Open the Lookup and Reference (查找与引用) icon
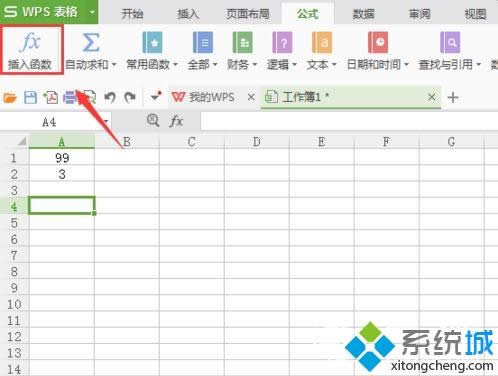Screen dimensions: 498x376 click(x=450, y=42)
